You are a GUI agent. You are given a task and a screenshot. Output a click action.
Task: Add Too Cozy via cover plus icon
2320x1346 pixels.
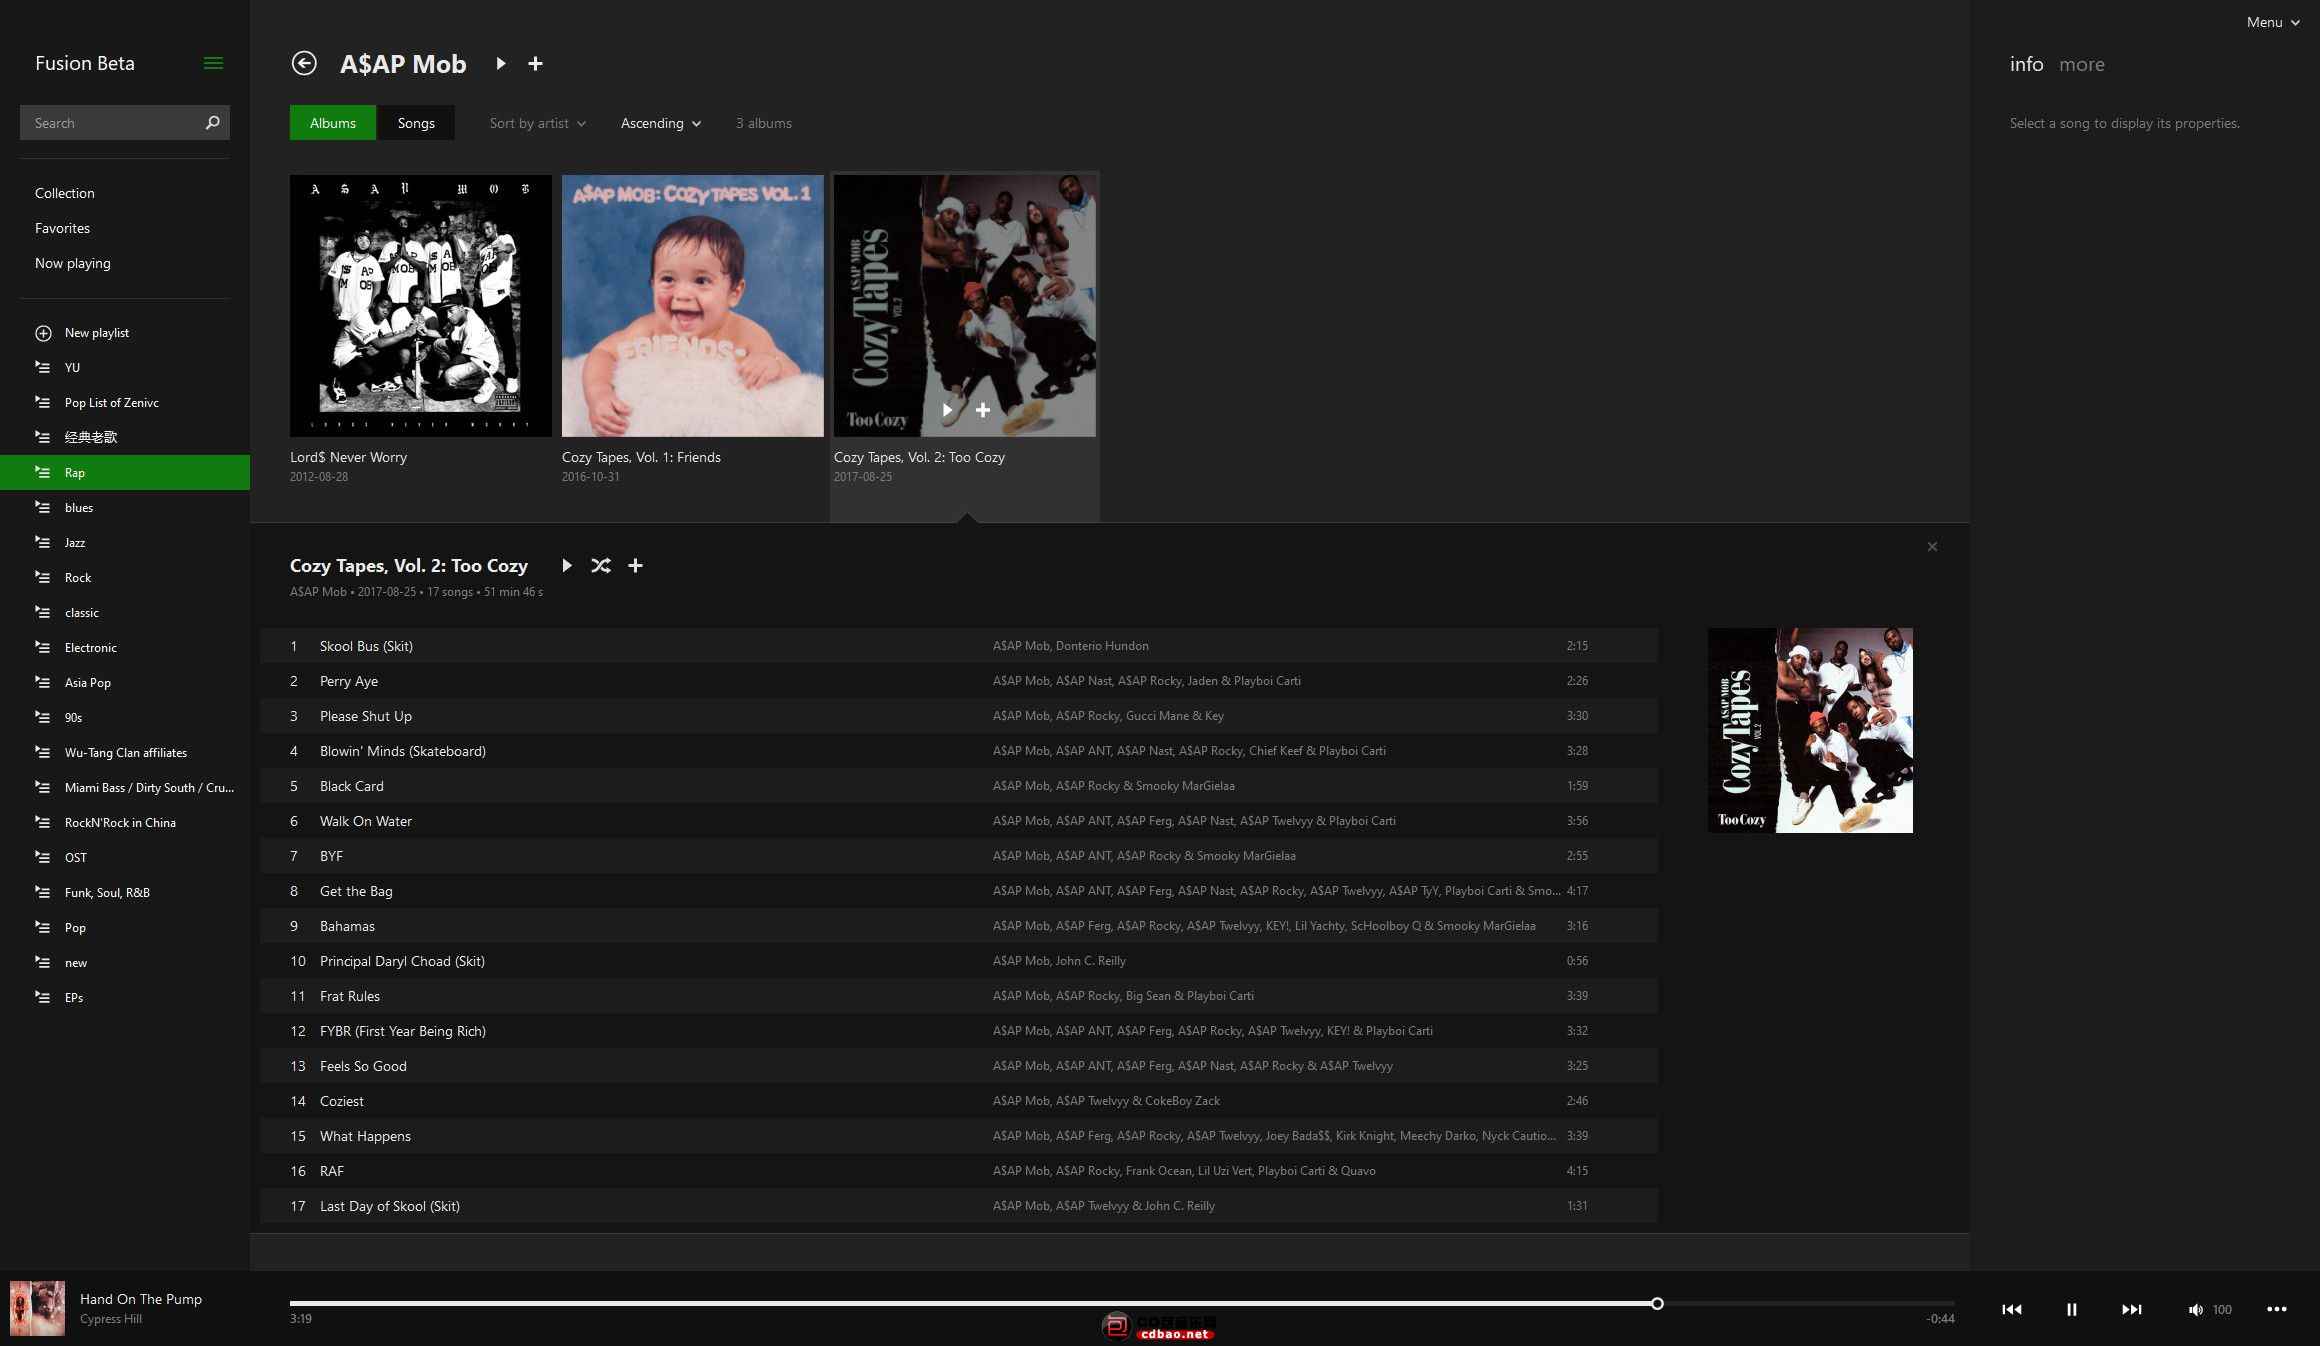point(983,410)
